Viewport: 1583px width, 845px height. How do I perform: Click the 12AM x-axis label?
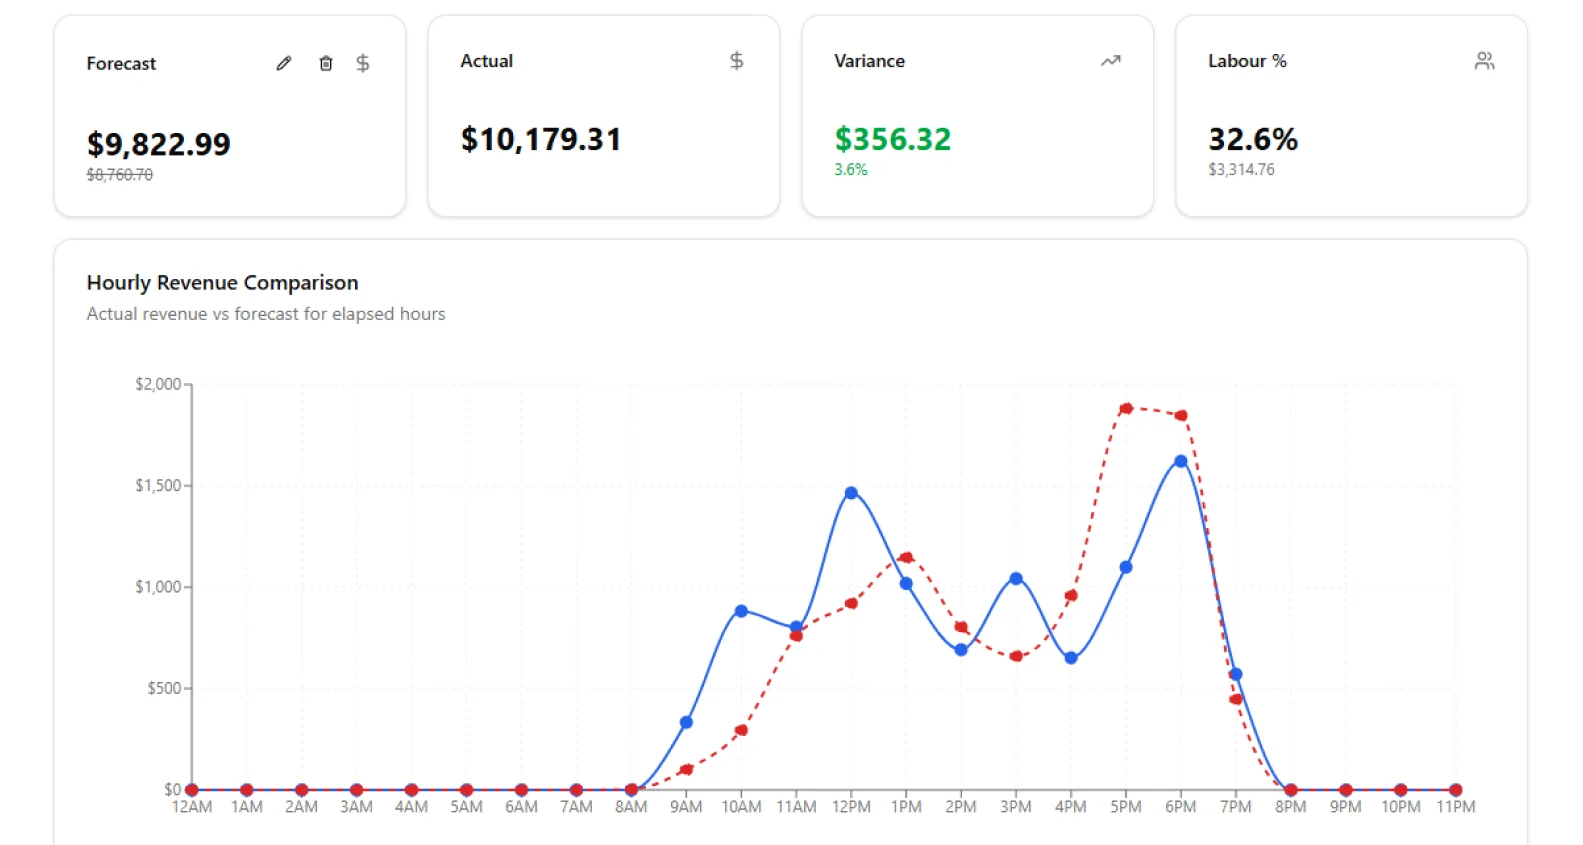tap(192, 807)
